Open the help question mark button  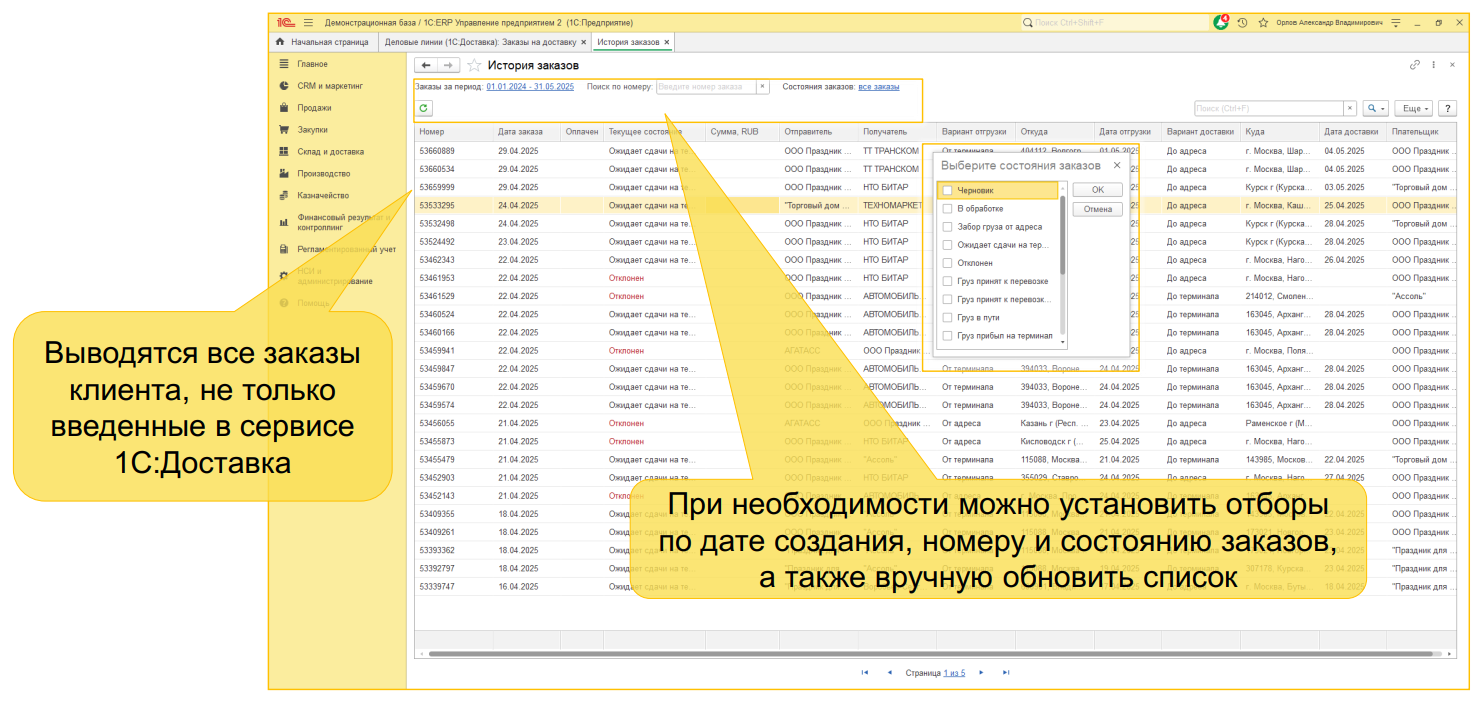tap(1447, 108)
